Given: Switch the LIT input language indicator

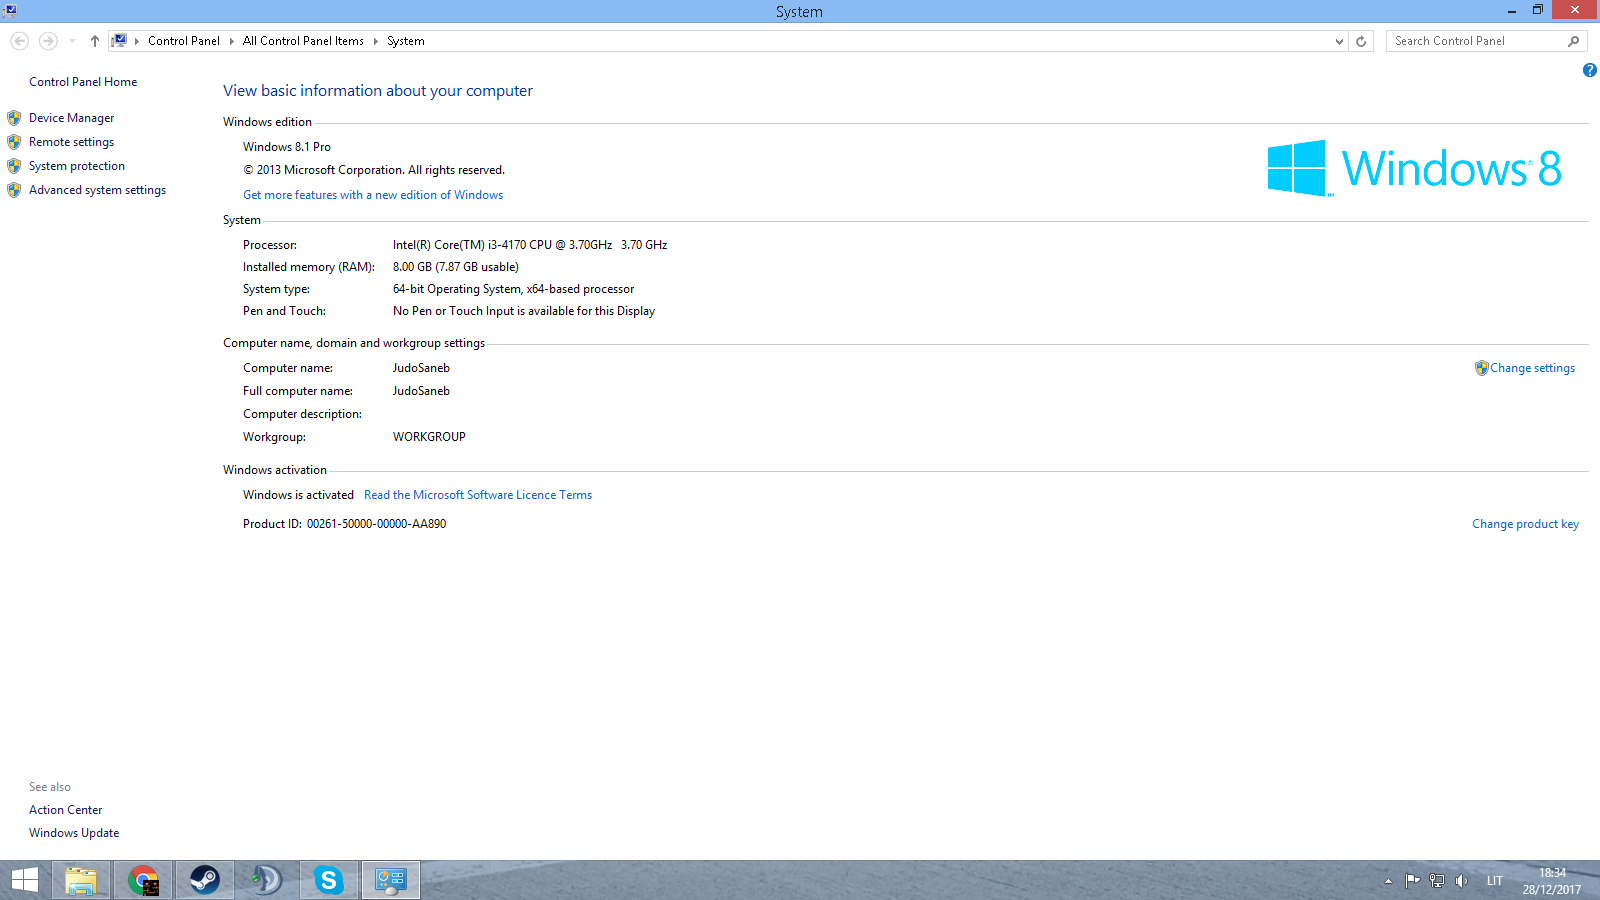Looking at the screenshot, I should [x=1495, y=881].
